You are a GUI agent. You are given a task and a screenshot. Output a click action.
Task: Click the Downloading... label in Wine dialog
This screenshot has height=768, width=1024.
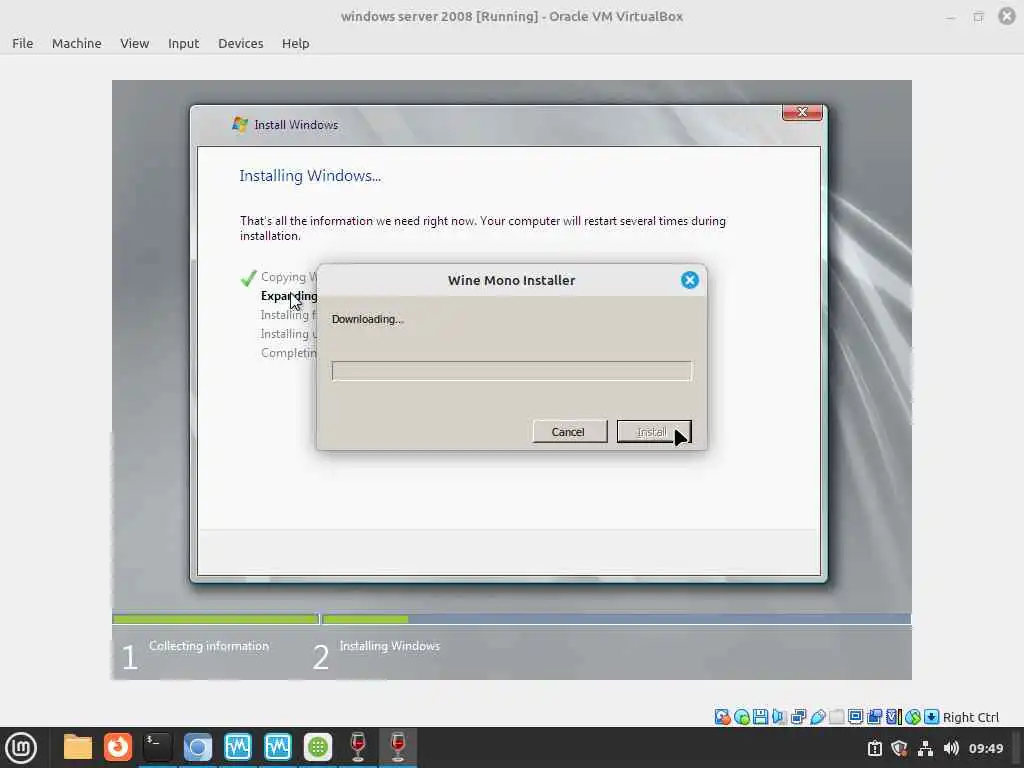click(x=368, y=319)
